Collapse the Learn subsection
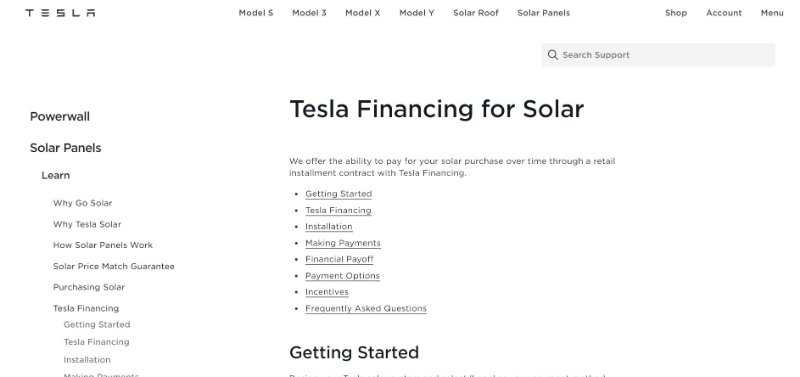The height and width of the screenshot is (377, 800). tap(56, 175)
